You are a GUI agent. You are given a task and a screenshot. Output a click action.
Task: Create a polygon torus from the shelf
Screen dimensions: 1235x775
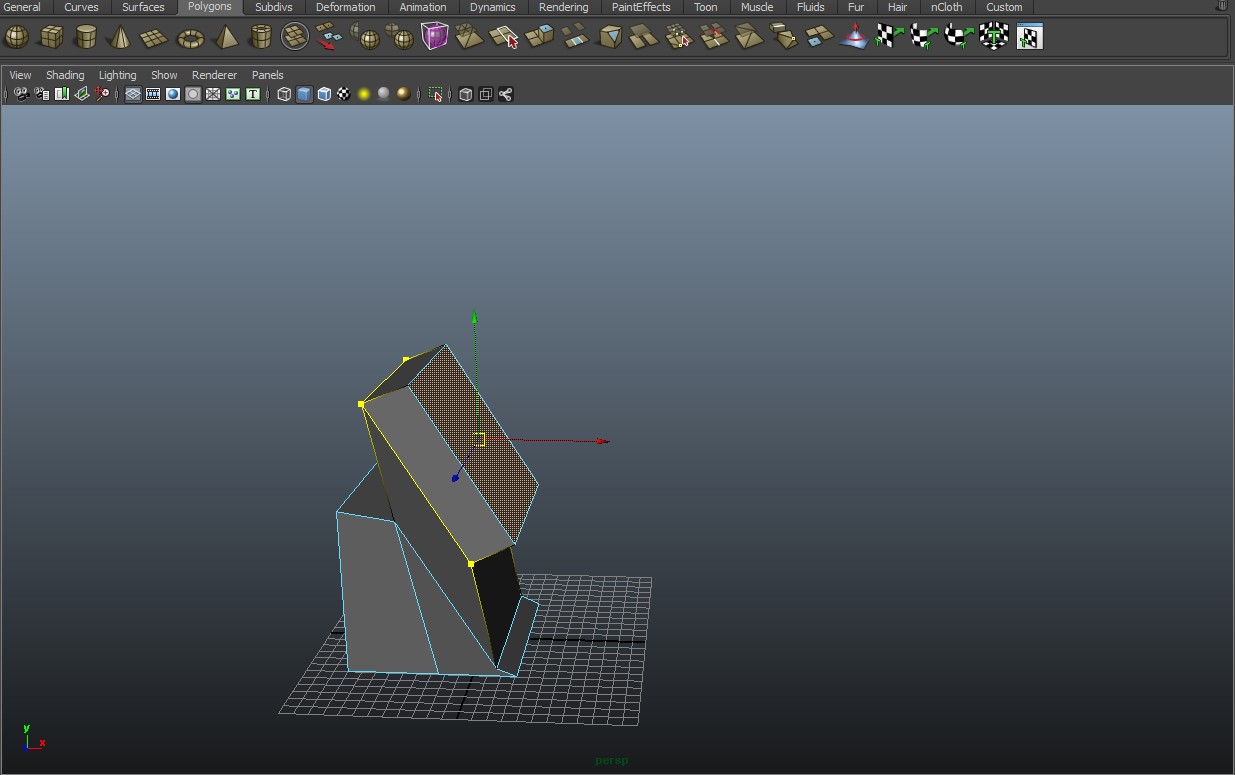click(190, 37)
